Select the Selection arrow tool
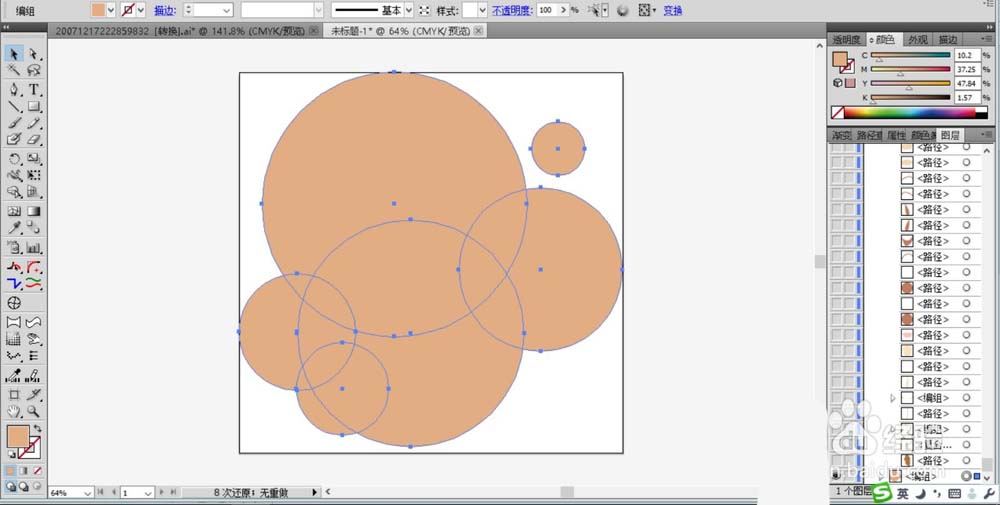The image size is (1000, 505). 13,54
